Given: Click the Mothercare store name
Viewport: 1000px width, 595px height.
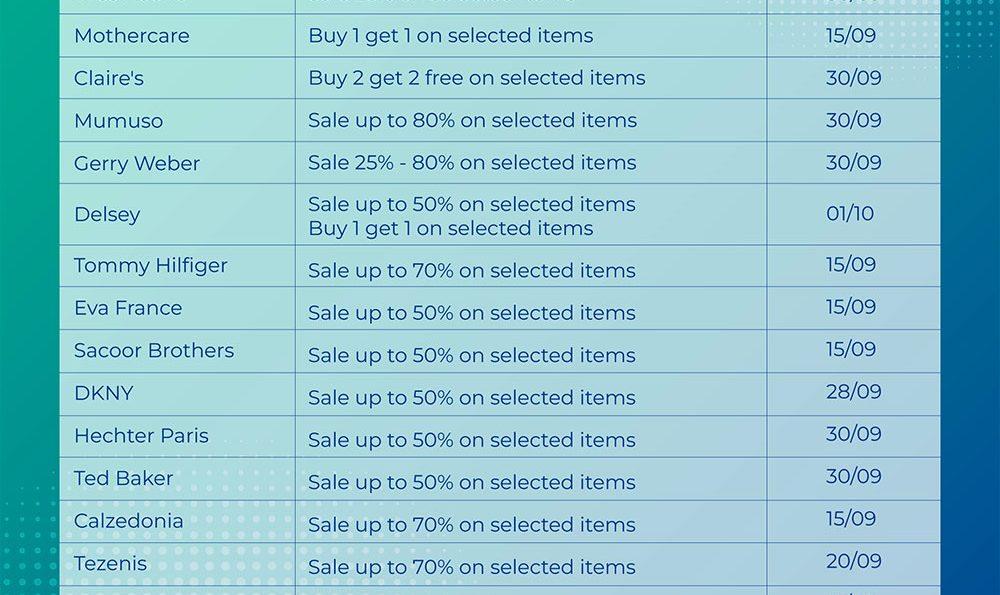Looking at the screenshot, I should point(131,36).
